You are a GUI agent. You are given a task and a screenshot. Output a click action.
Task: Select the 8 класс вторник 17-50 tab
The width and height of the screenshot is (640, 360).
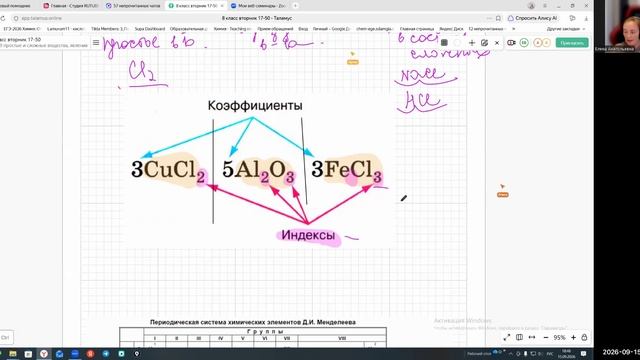click(x=196, y=6)
